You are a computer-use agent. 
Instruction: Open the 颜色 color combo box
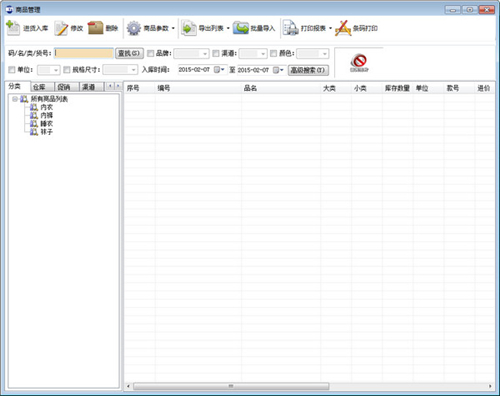coord(313,53)
